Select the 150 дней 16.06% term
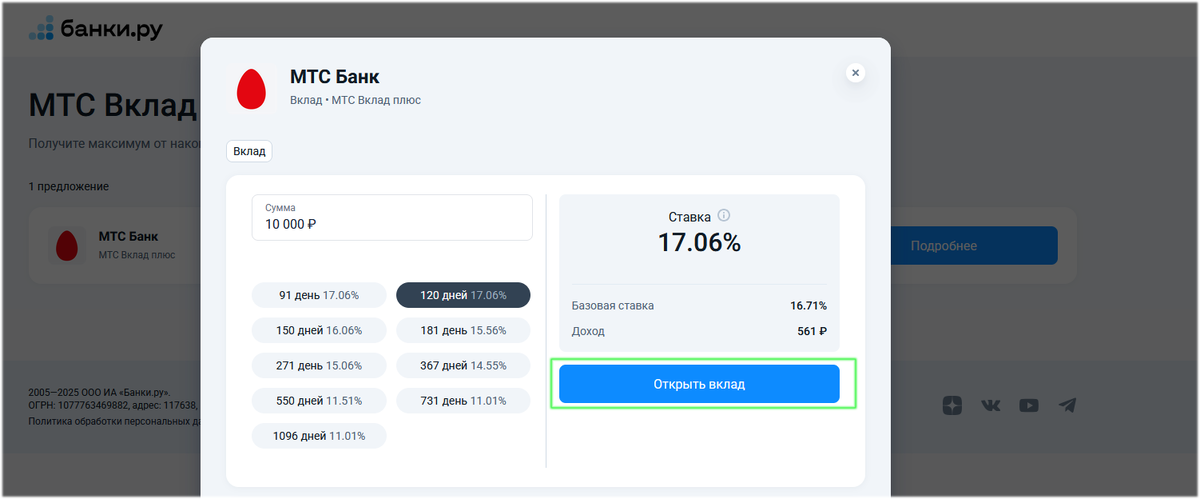1200x499 pixels. (319, 330)
